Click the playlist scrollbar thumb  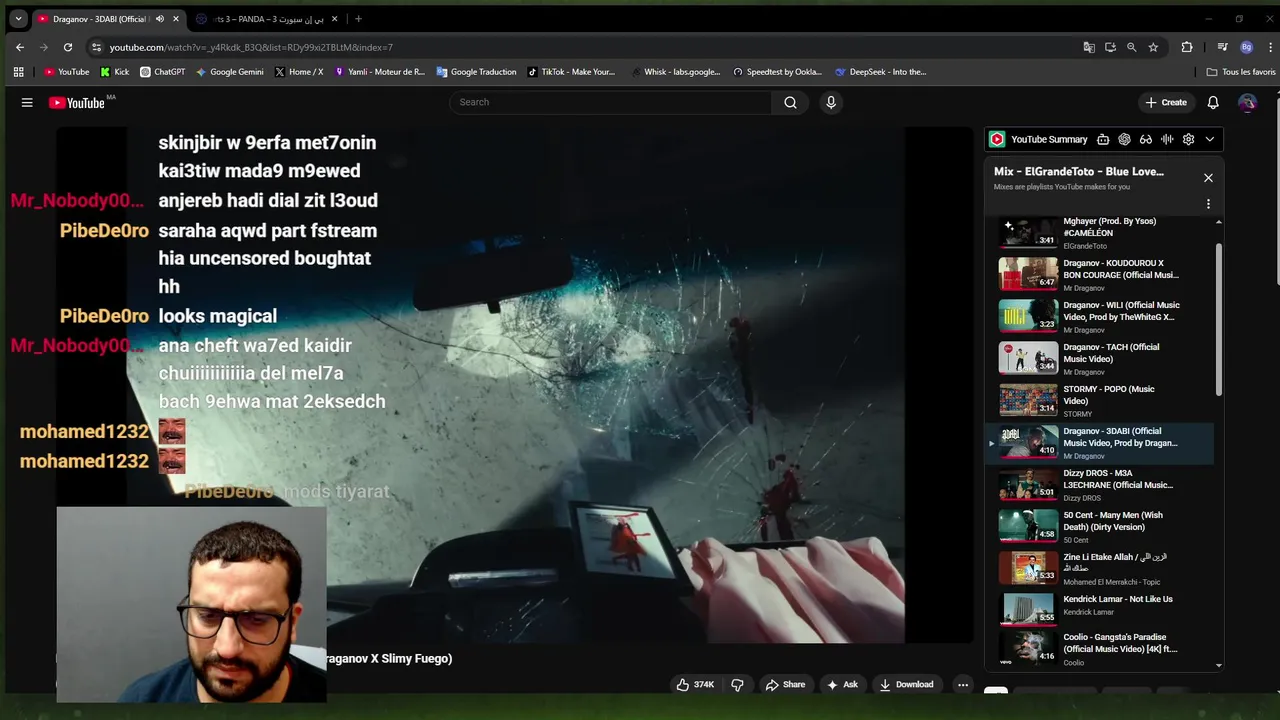tap(1218, 318)
